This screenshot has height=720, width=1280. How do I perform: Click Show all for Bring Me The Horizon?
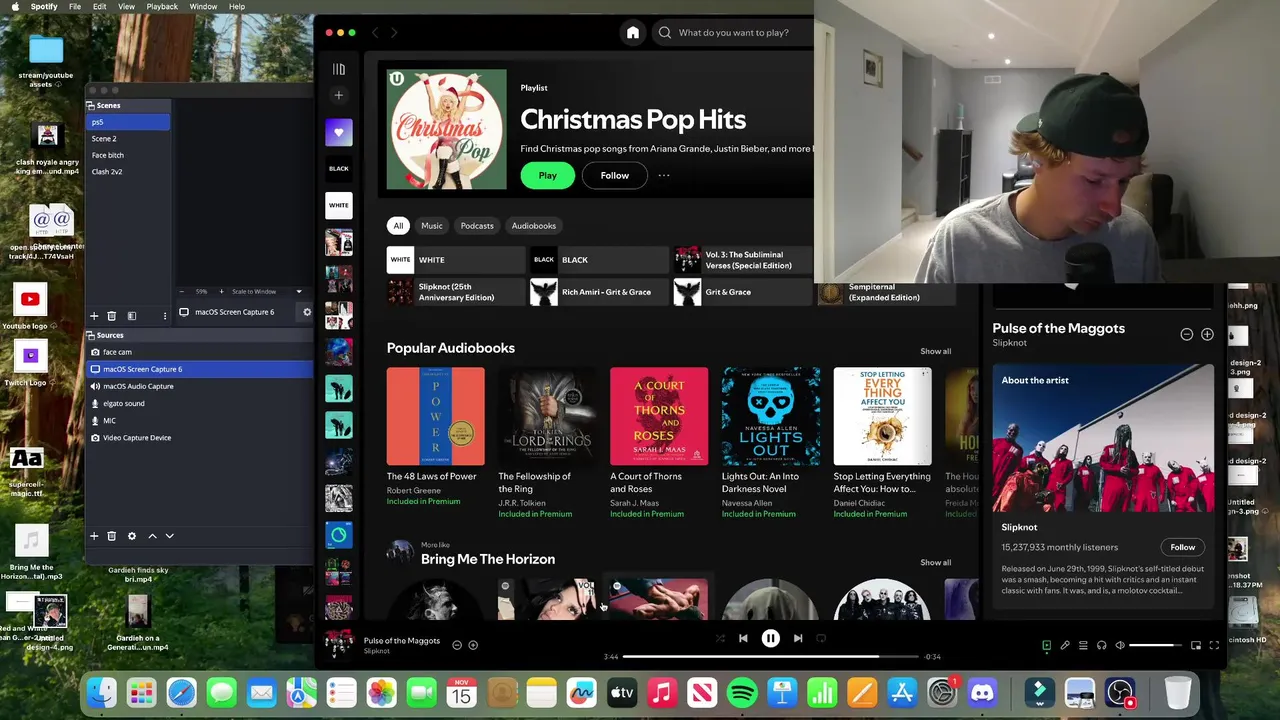pyautogui.click(x=936, y=562)
